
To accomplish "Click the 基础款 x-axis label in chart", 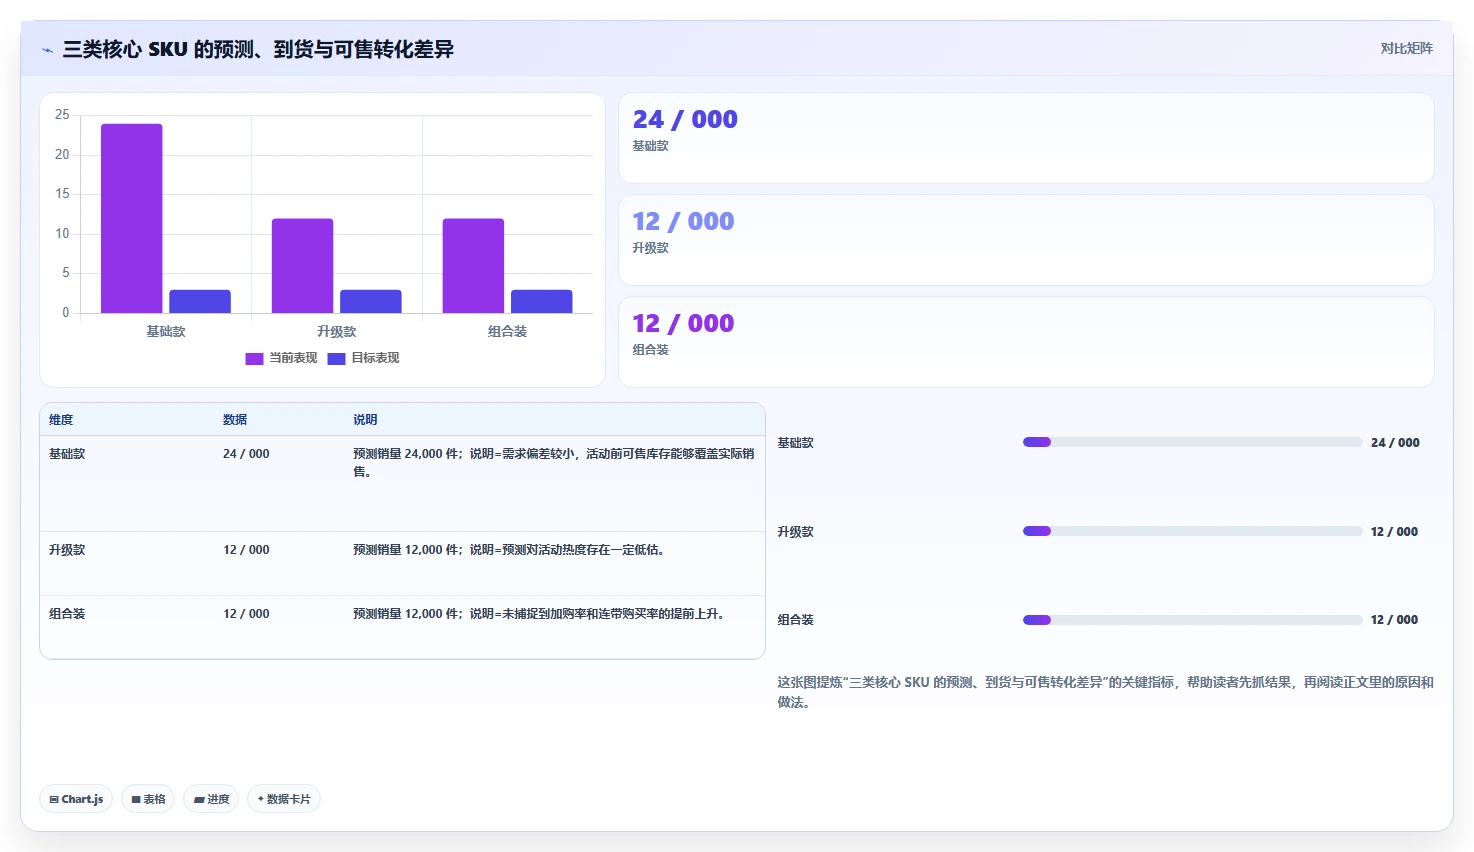I will coord(166,332).
